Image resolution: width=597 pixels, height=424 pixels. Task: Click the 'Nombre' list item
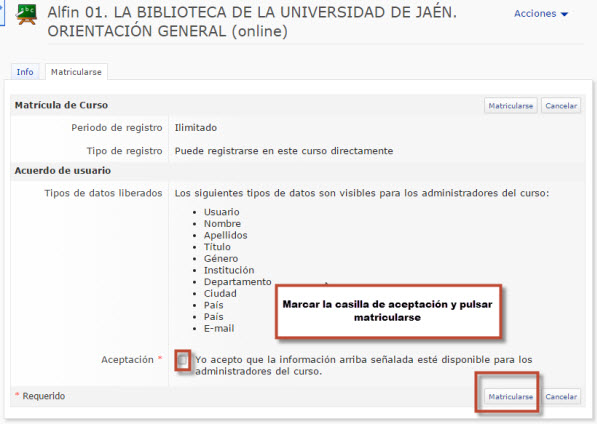point(222,224)
